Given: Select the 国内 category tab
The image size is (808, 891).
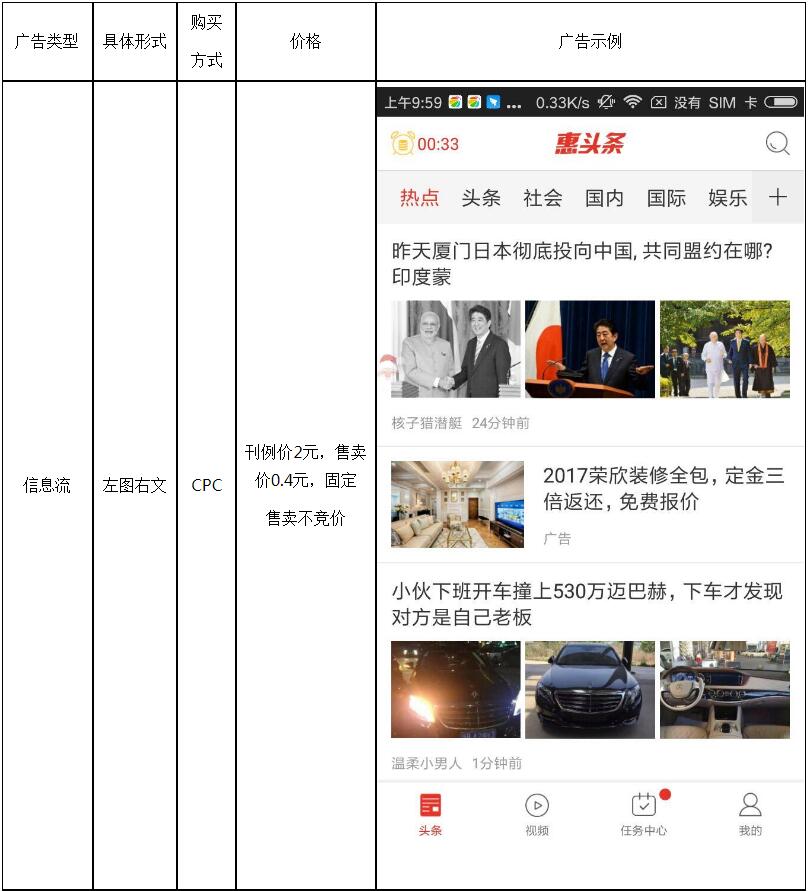Looking at the screenshot, I should point(604,198).
